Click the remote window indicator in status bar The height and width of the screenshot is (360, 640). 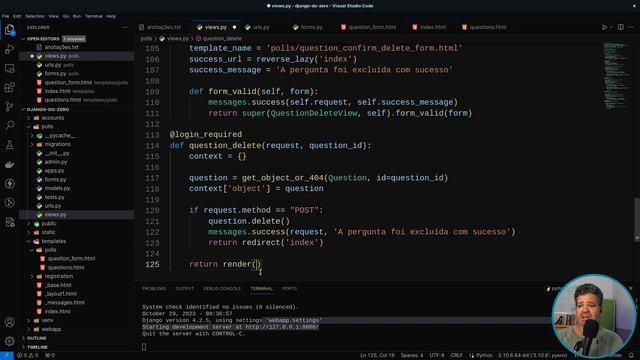pyautogui.click(x=7, y=356)
